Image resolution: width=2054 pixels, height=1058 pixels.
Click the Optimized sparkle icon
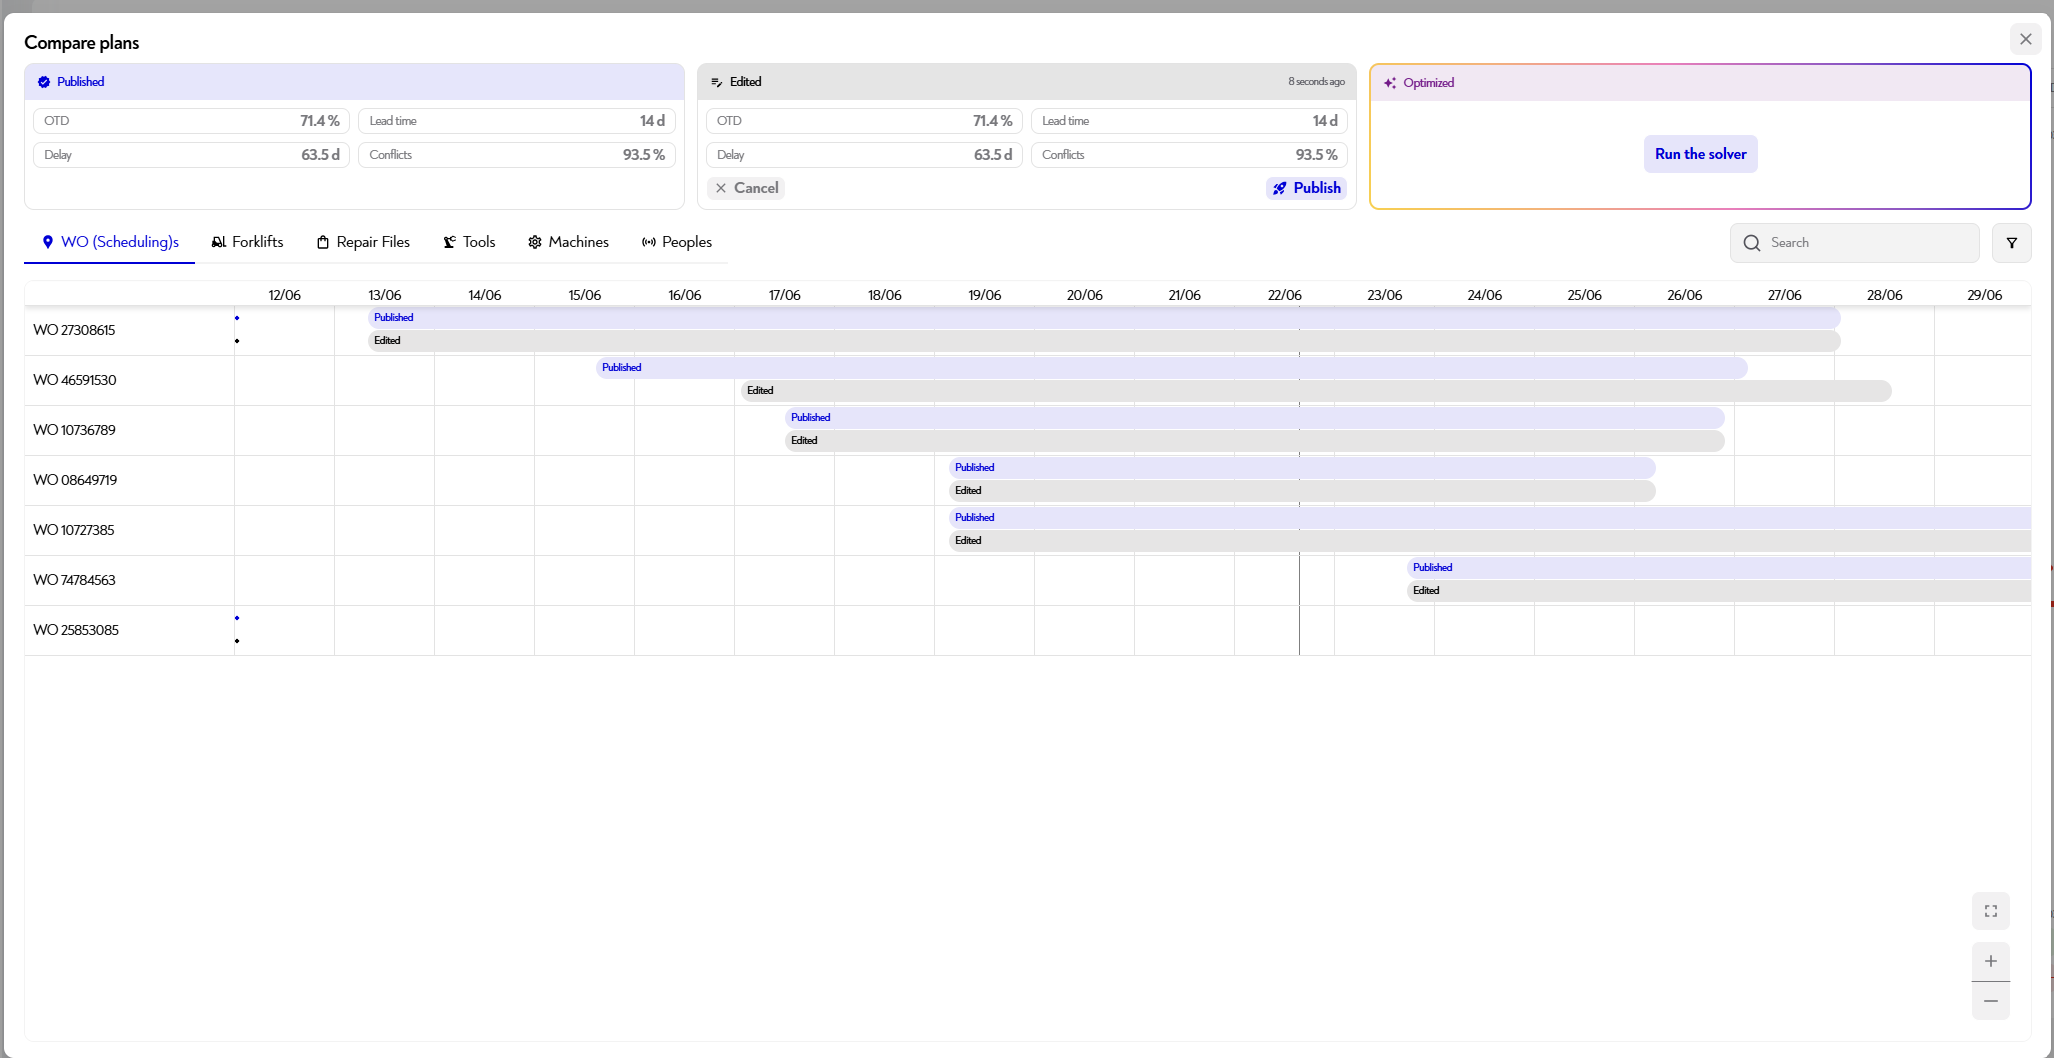coord(1390,83)
